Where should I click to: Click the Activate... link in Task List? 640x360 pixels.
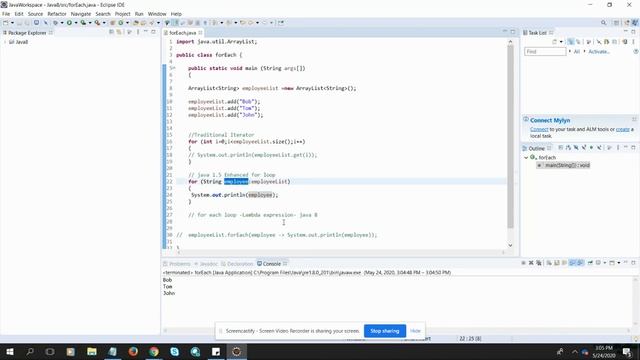(598, 51)
